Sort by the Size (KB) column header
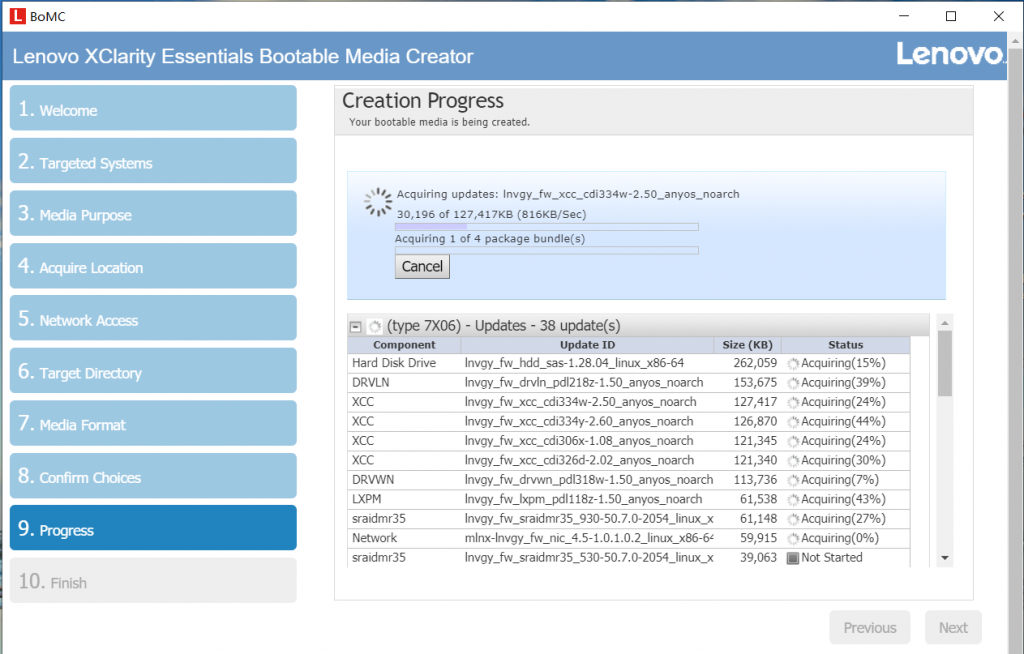Screen dimensions: 1024x654 coord(748,345)
